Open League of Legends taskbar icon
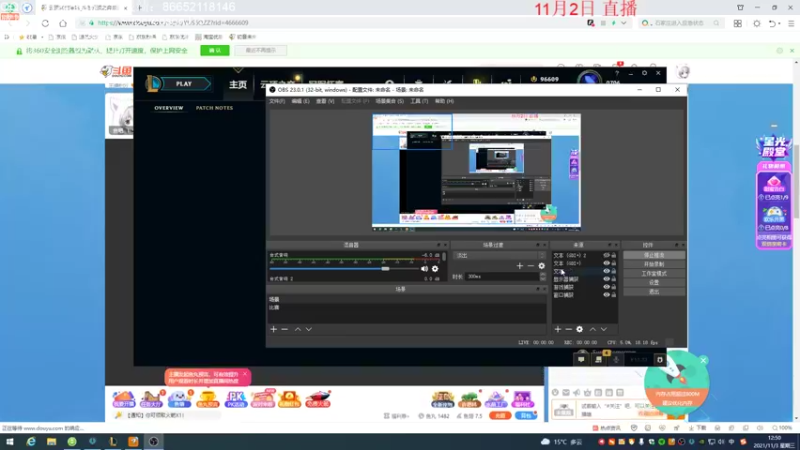Screen dimensions: 800x450 [113, 442]
